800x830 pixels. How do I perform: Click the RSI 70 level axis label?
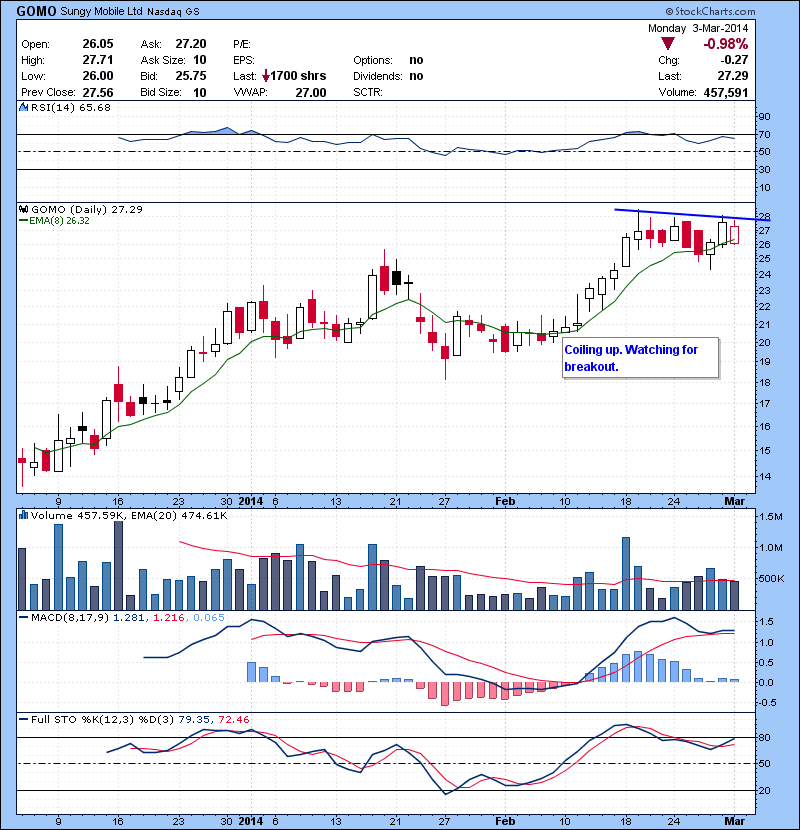pyautogui.click(x=764, y=134)
